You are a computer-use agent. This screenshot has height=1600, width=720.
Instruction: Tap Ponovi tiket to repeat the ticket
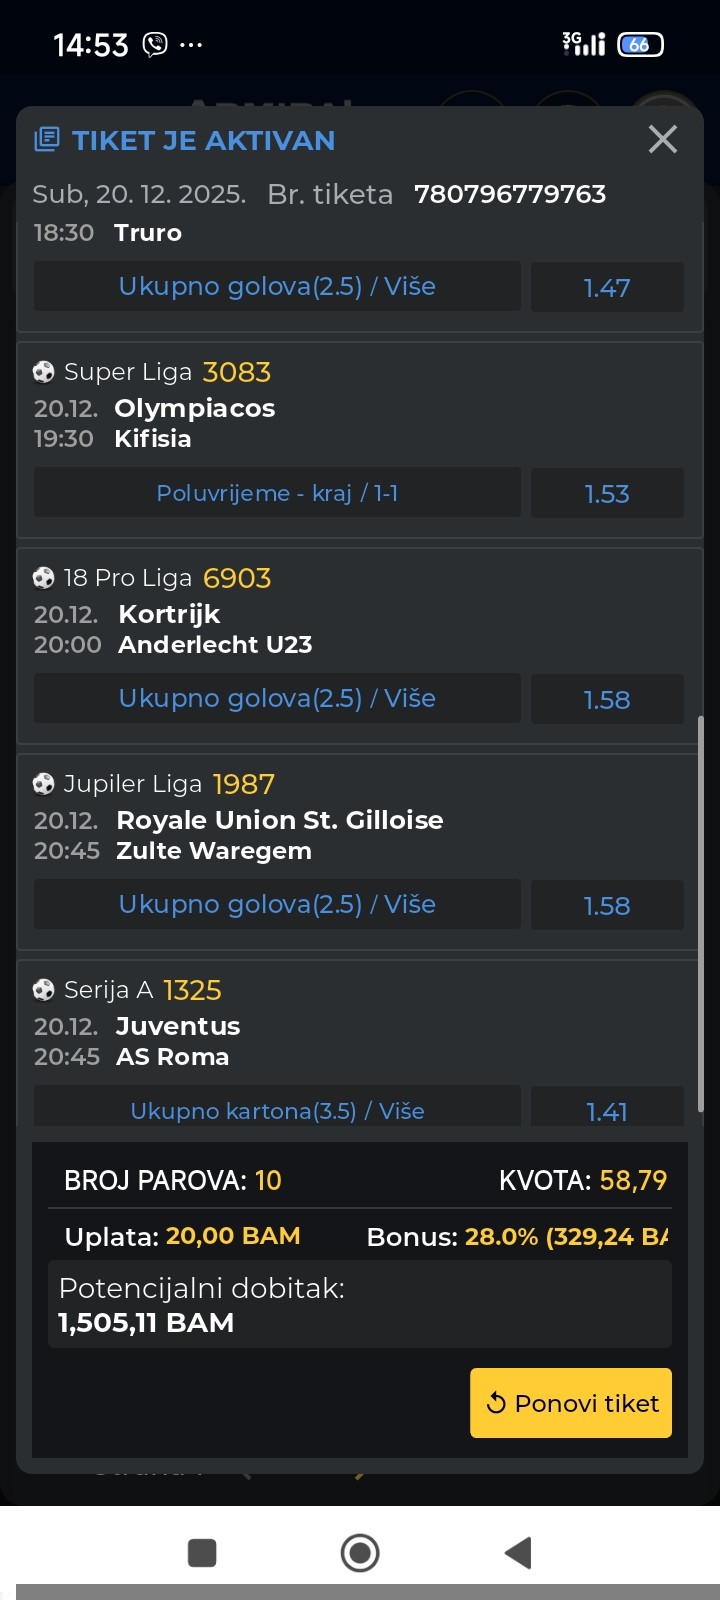[x=571, y=1403]
